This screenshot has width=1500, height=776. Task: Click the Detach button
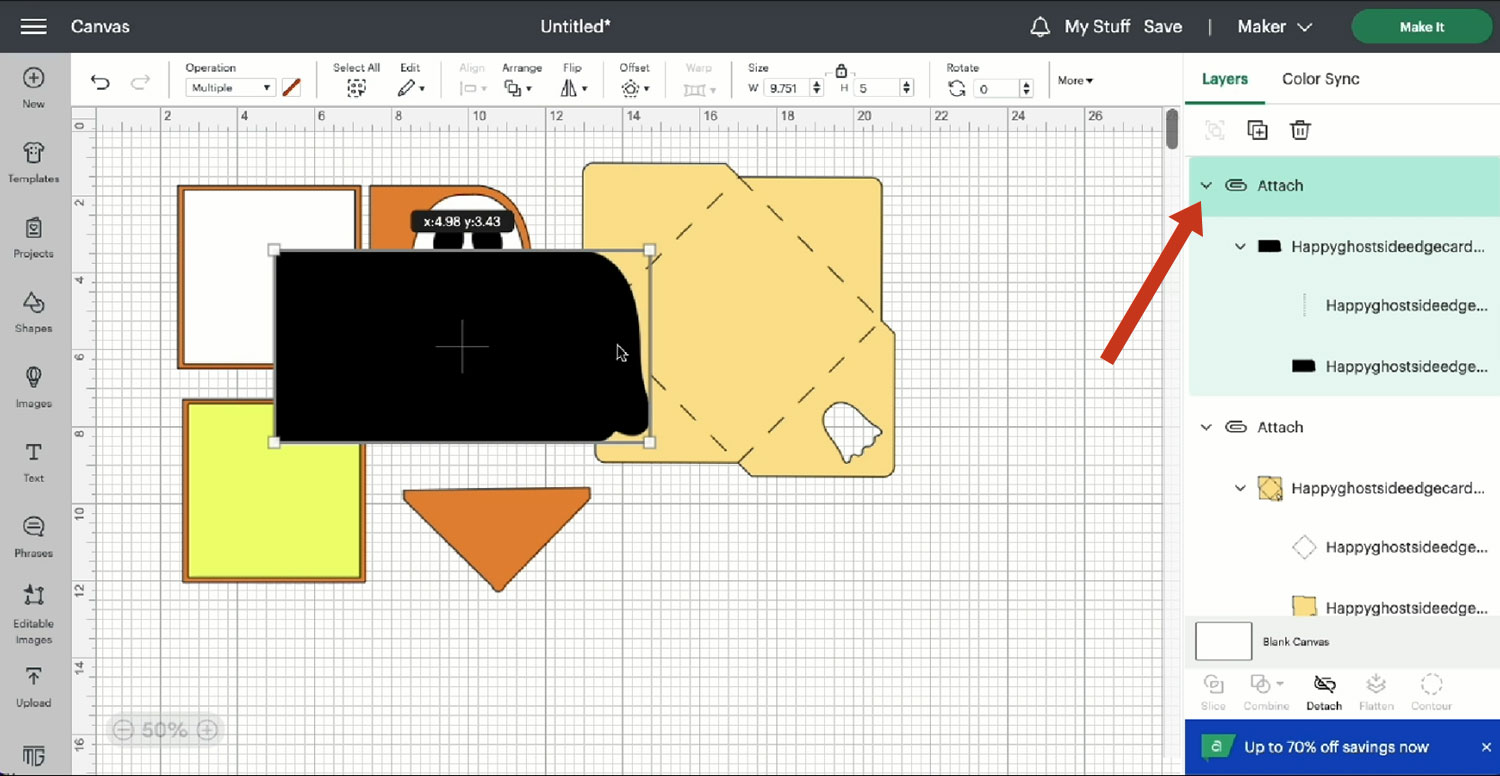click(x=1324, y=691)
